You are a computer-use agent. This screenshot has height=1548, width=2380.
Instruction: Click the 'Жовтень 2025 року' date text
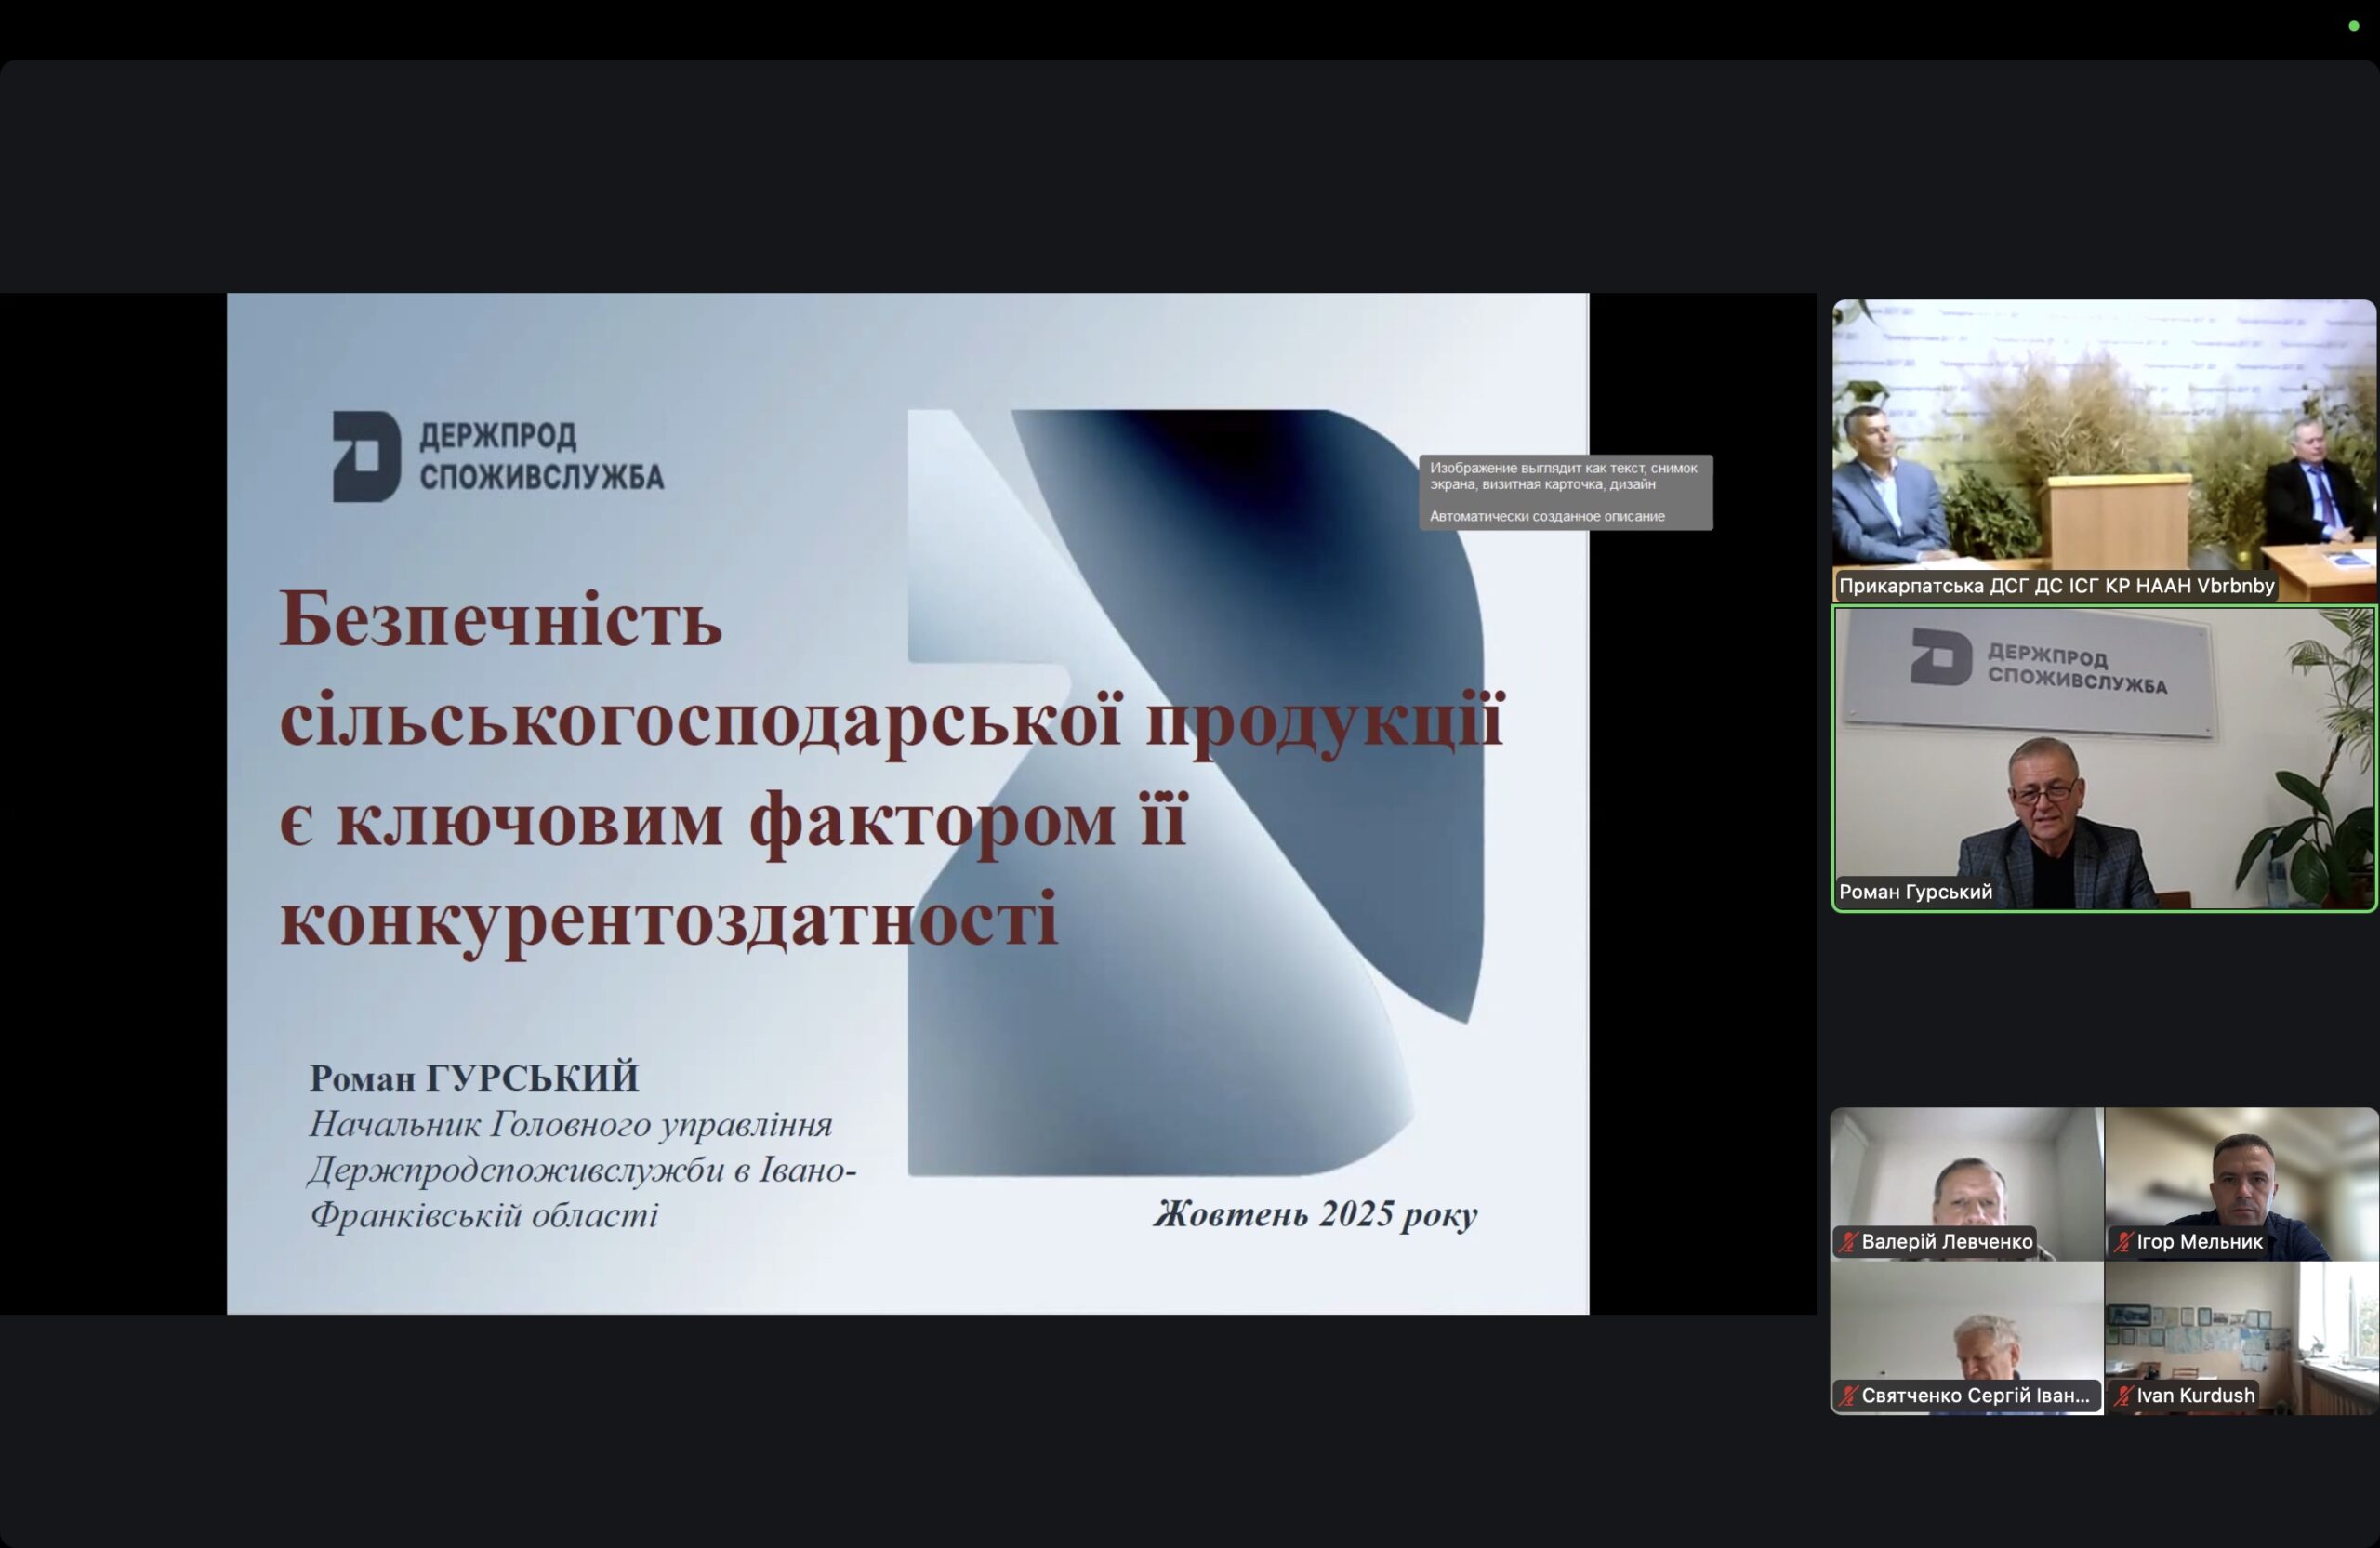point(1315,1214)
